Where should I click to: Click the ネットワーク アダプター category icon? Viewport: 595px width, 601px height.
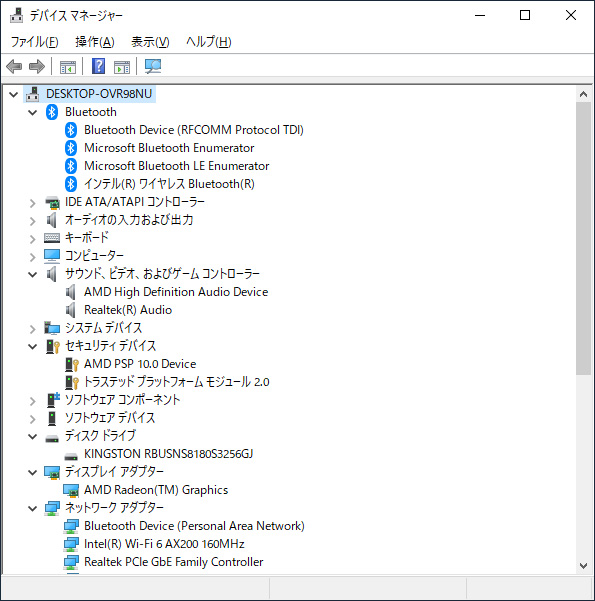(52, 508)
